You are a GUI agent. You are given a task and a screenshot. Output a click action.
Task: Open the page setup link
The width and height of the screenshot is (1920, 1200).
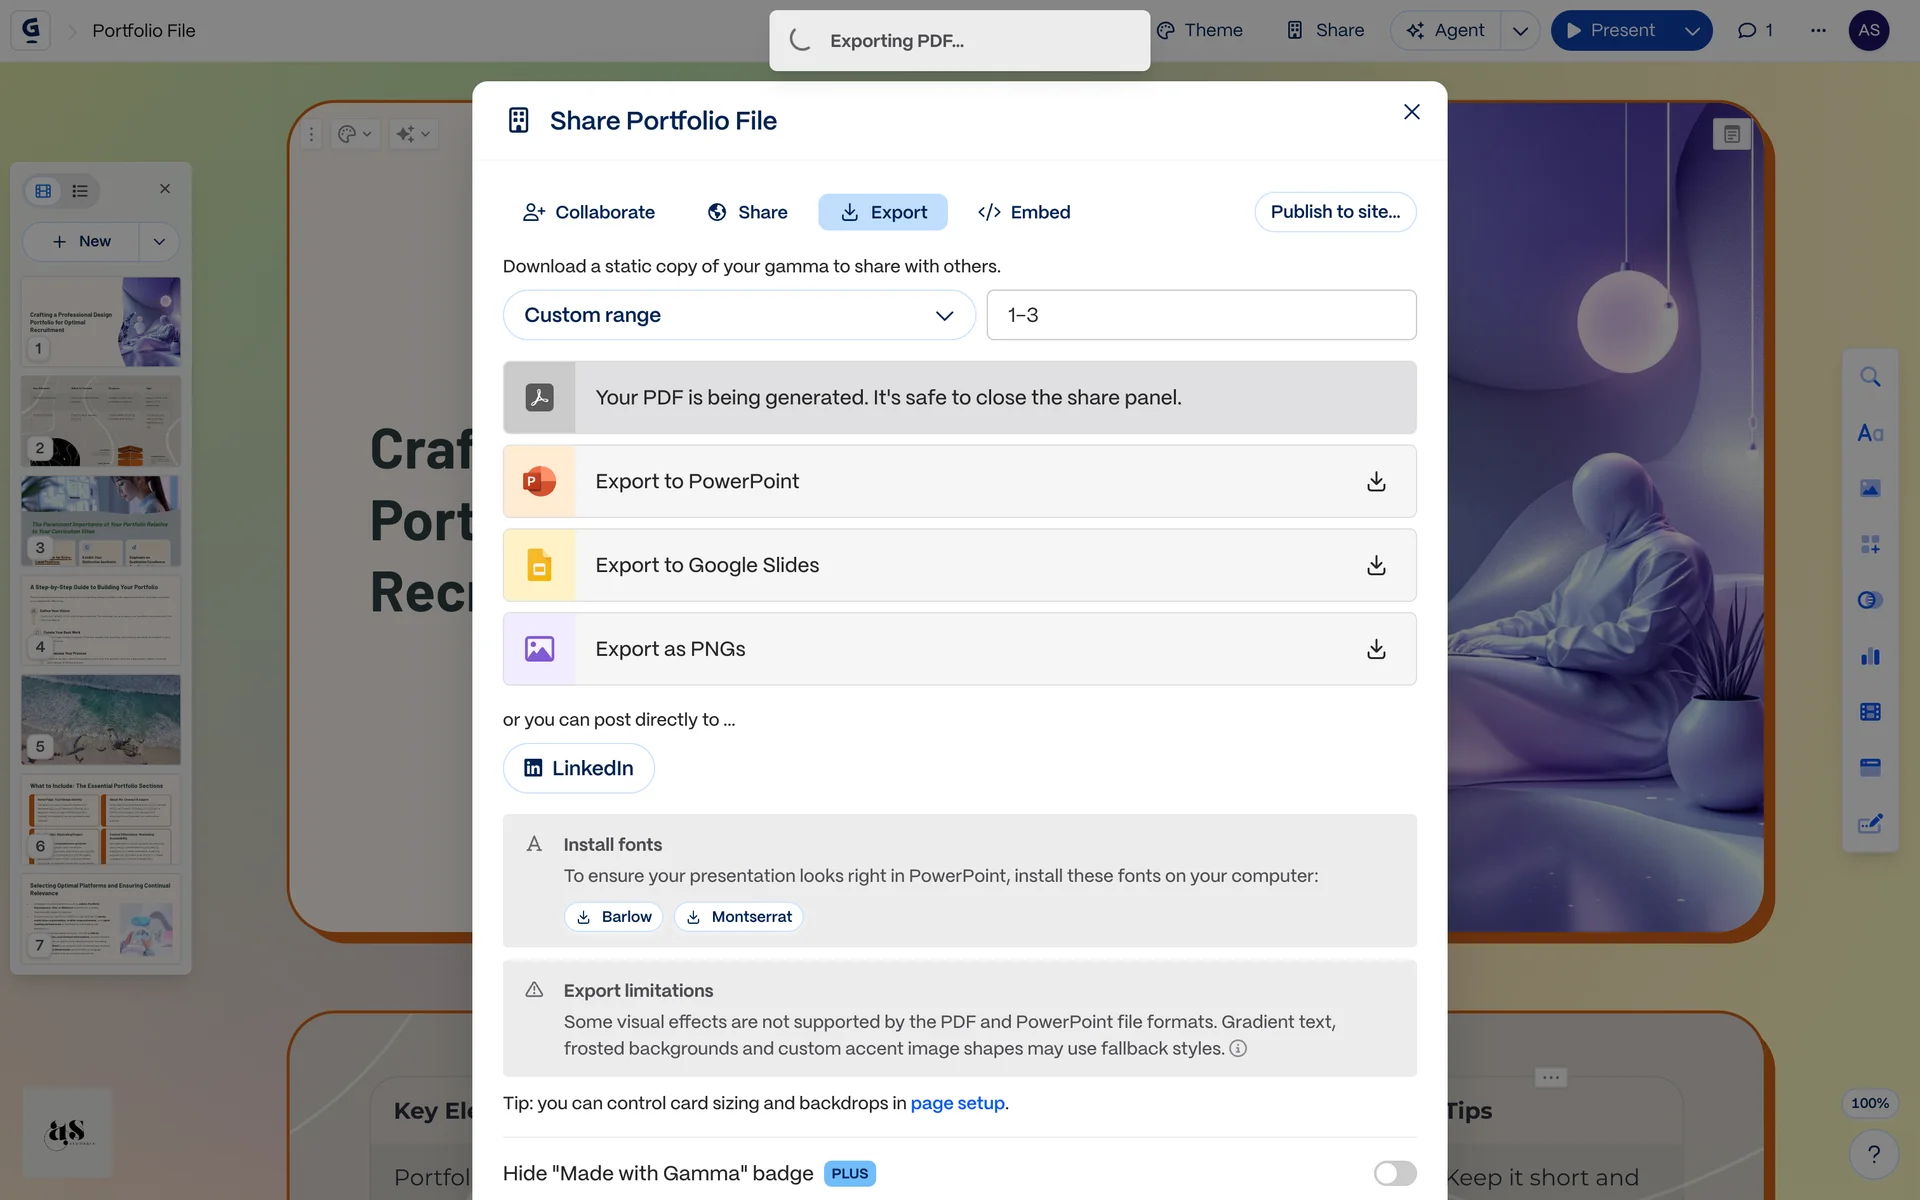coord(957,1103)
